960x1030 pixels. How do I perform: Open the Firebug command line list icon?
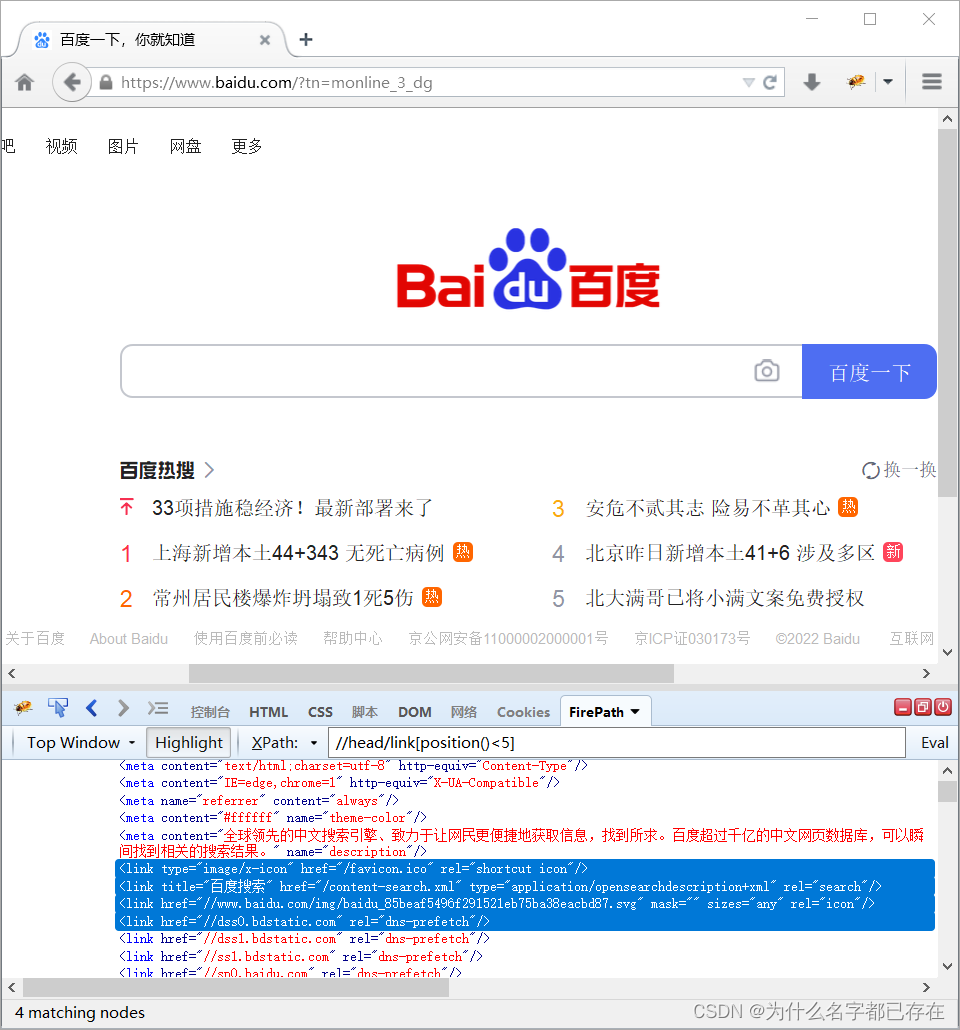point(158,708)
